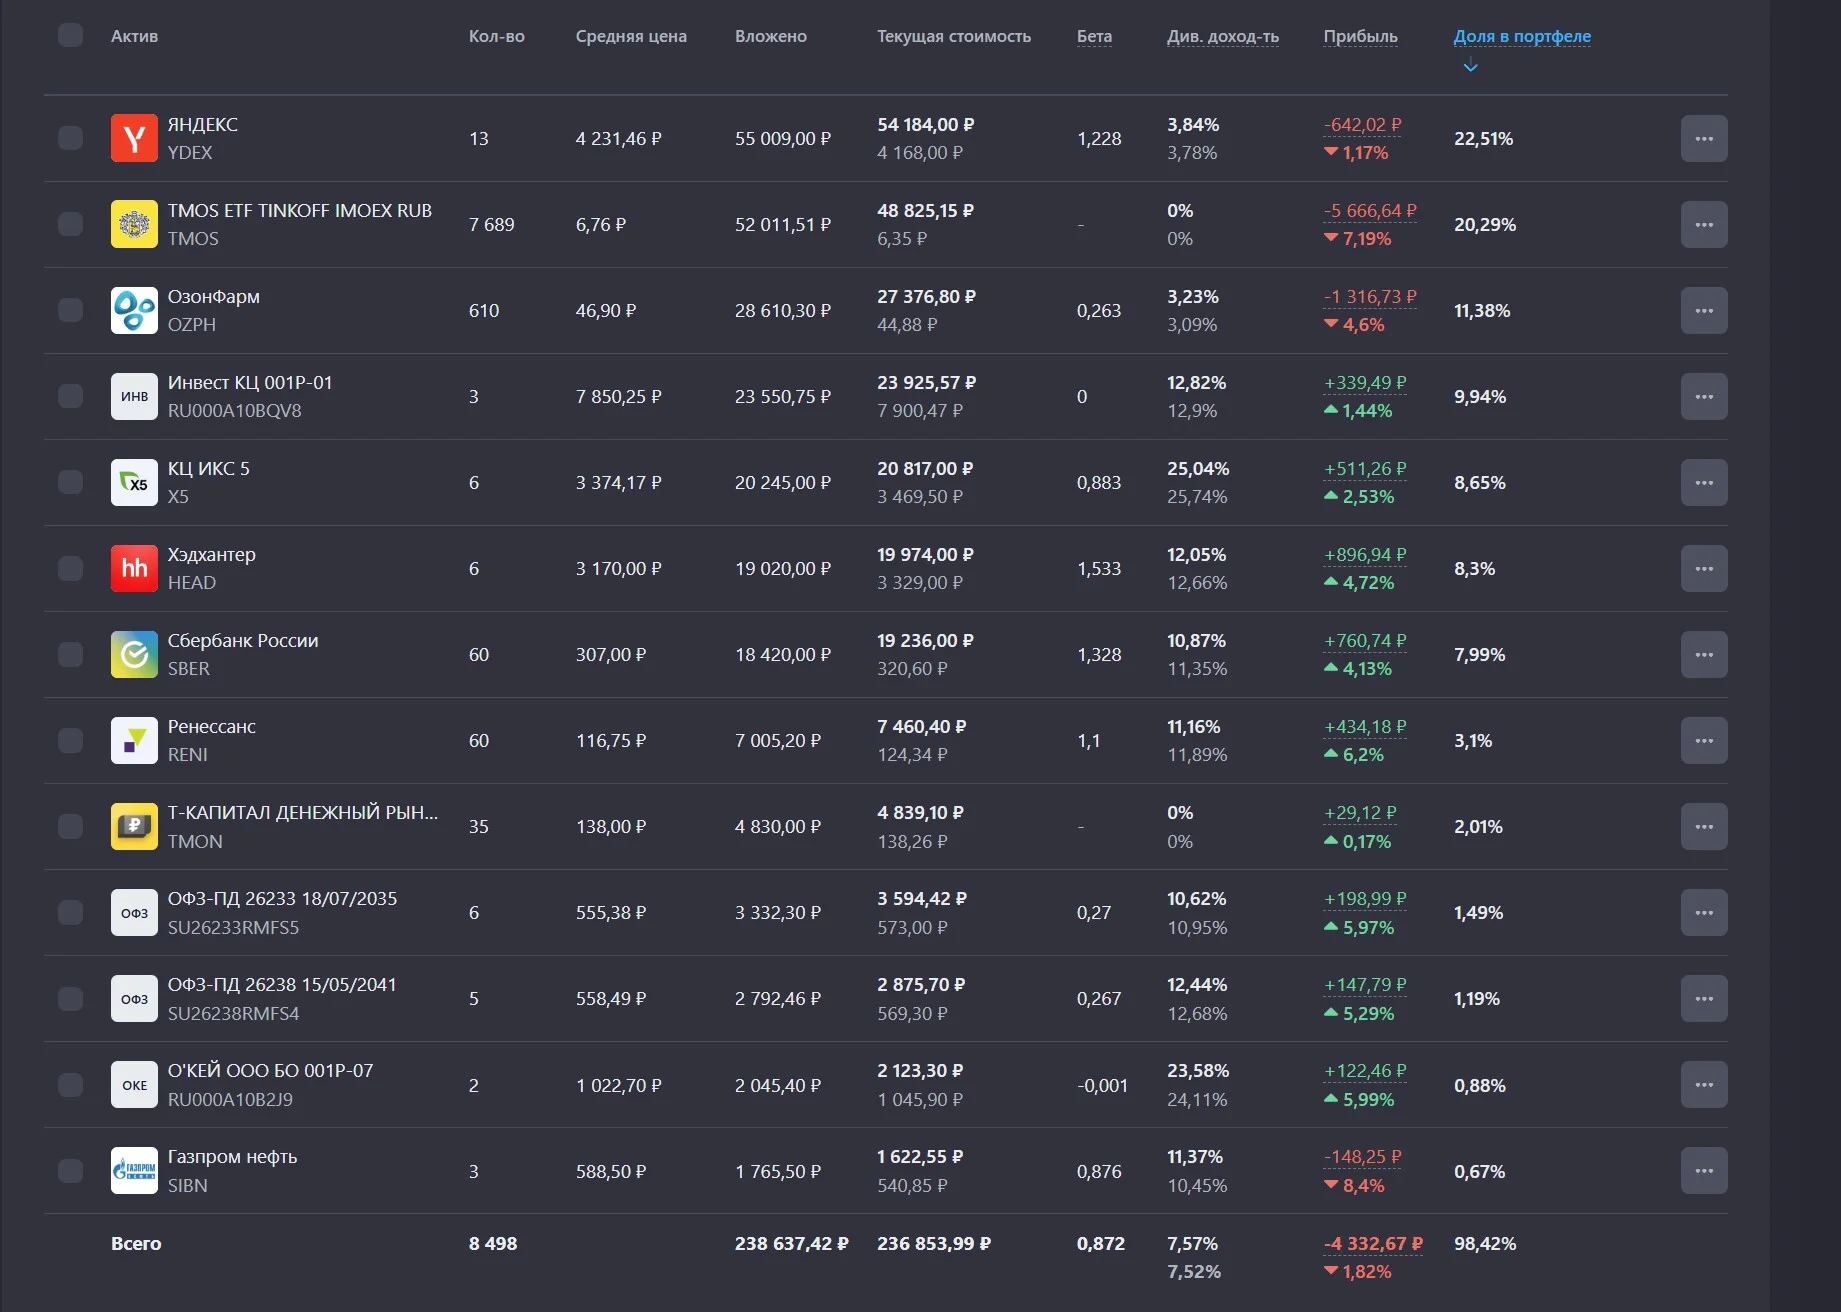
Task: Open the options menu for Ренессанс
Action: 1704,740
